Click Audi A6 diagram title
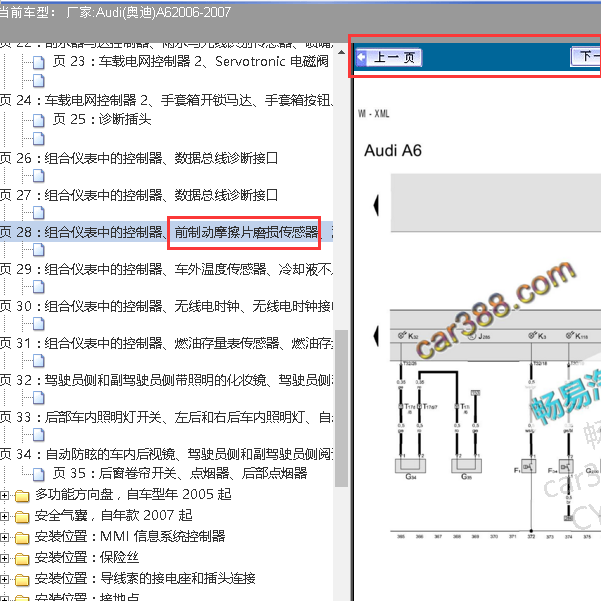This screenshot has height=601, width=601. coord(393,151)
